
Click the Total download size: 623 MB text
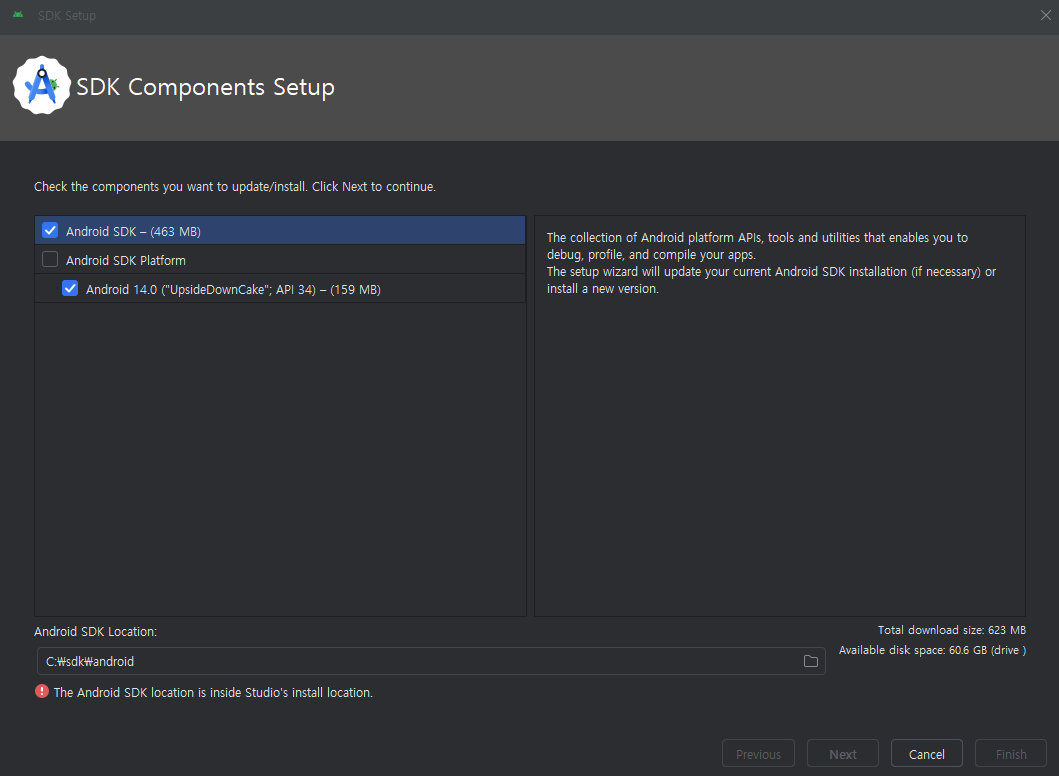952,630
